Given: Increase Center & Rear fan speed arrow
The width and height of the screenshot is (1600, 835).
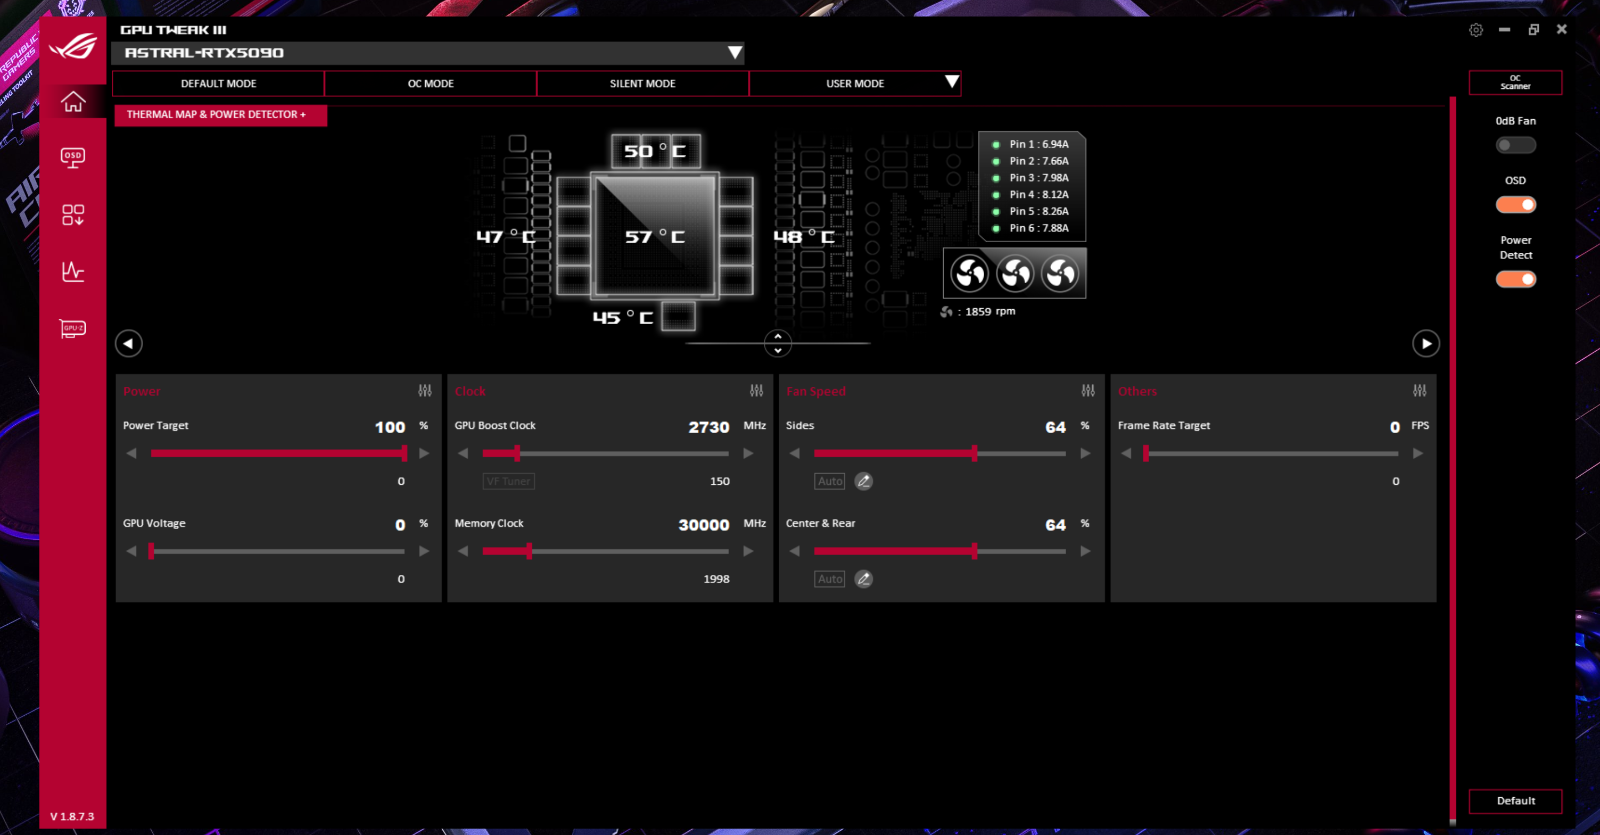Looking at the screenshot, I should coord(1085,551).
